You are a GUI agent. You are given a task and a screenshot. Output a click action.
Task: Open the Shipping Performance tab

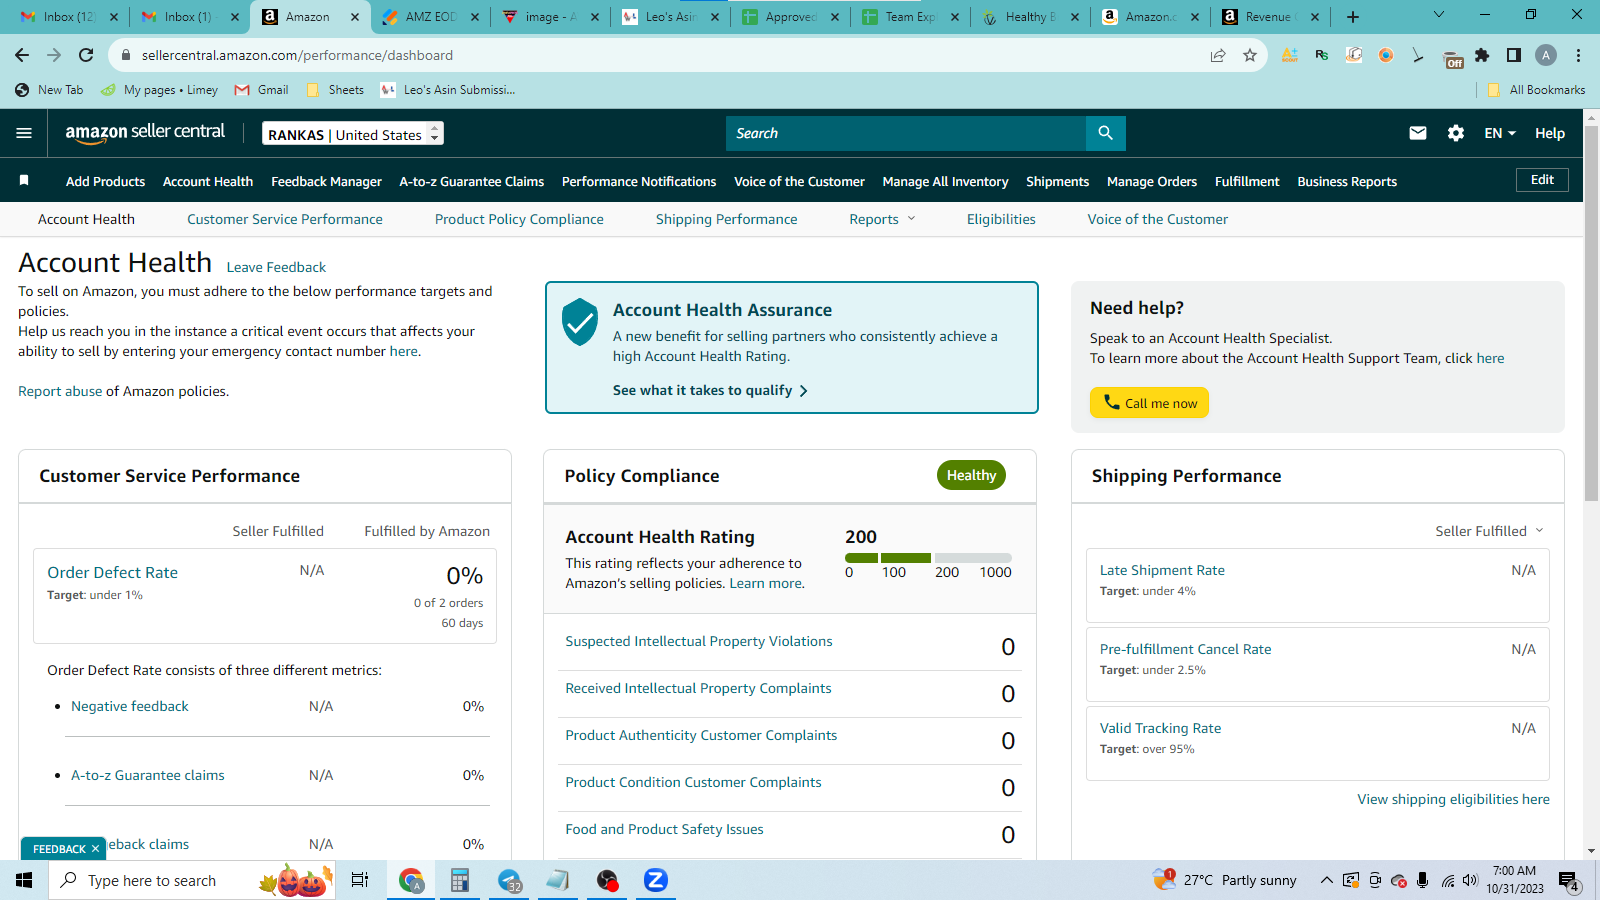click(x=727, y=219)
